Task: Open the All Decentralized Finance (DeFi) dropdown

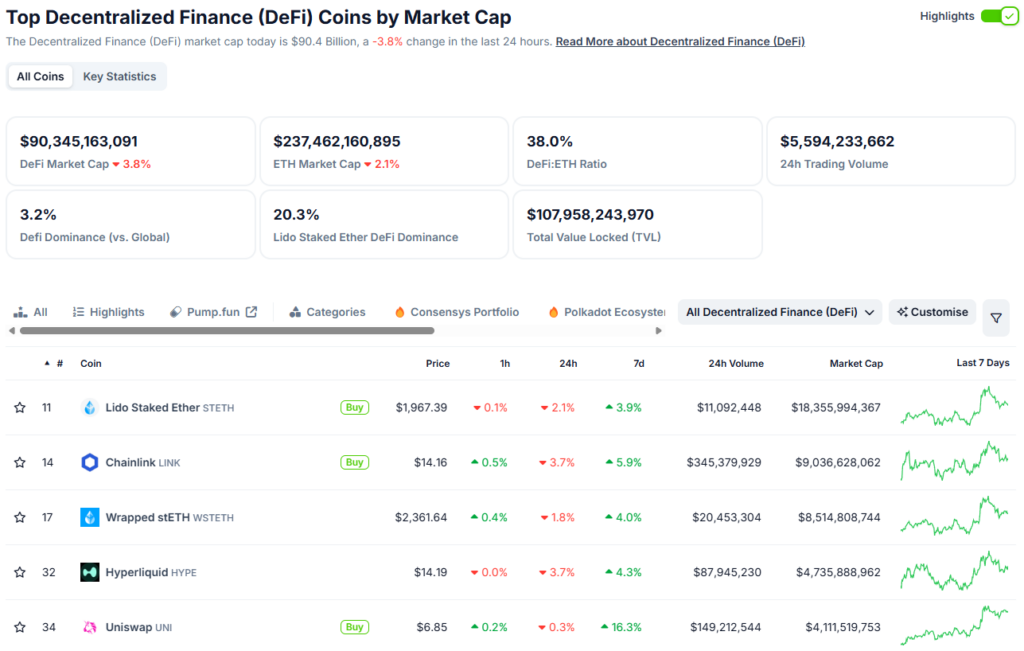Action: tap(779, 311)
